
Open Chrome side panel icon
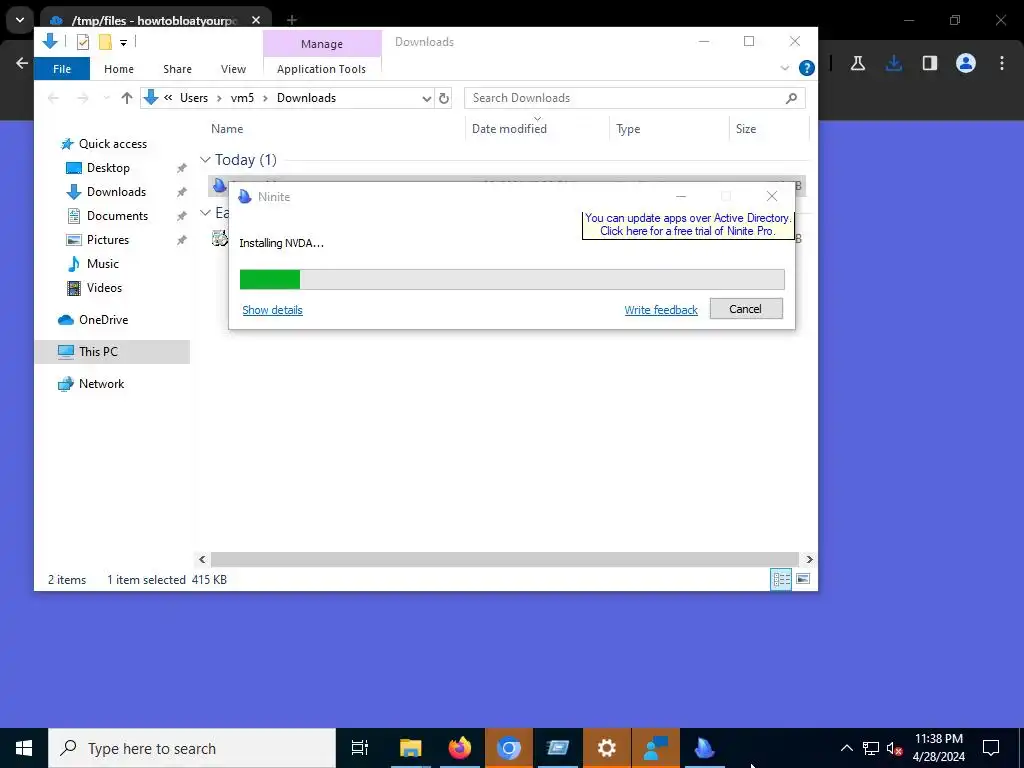click(930, 63)
